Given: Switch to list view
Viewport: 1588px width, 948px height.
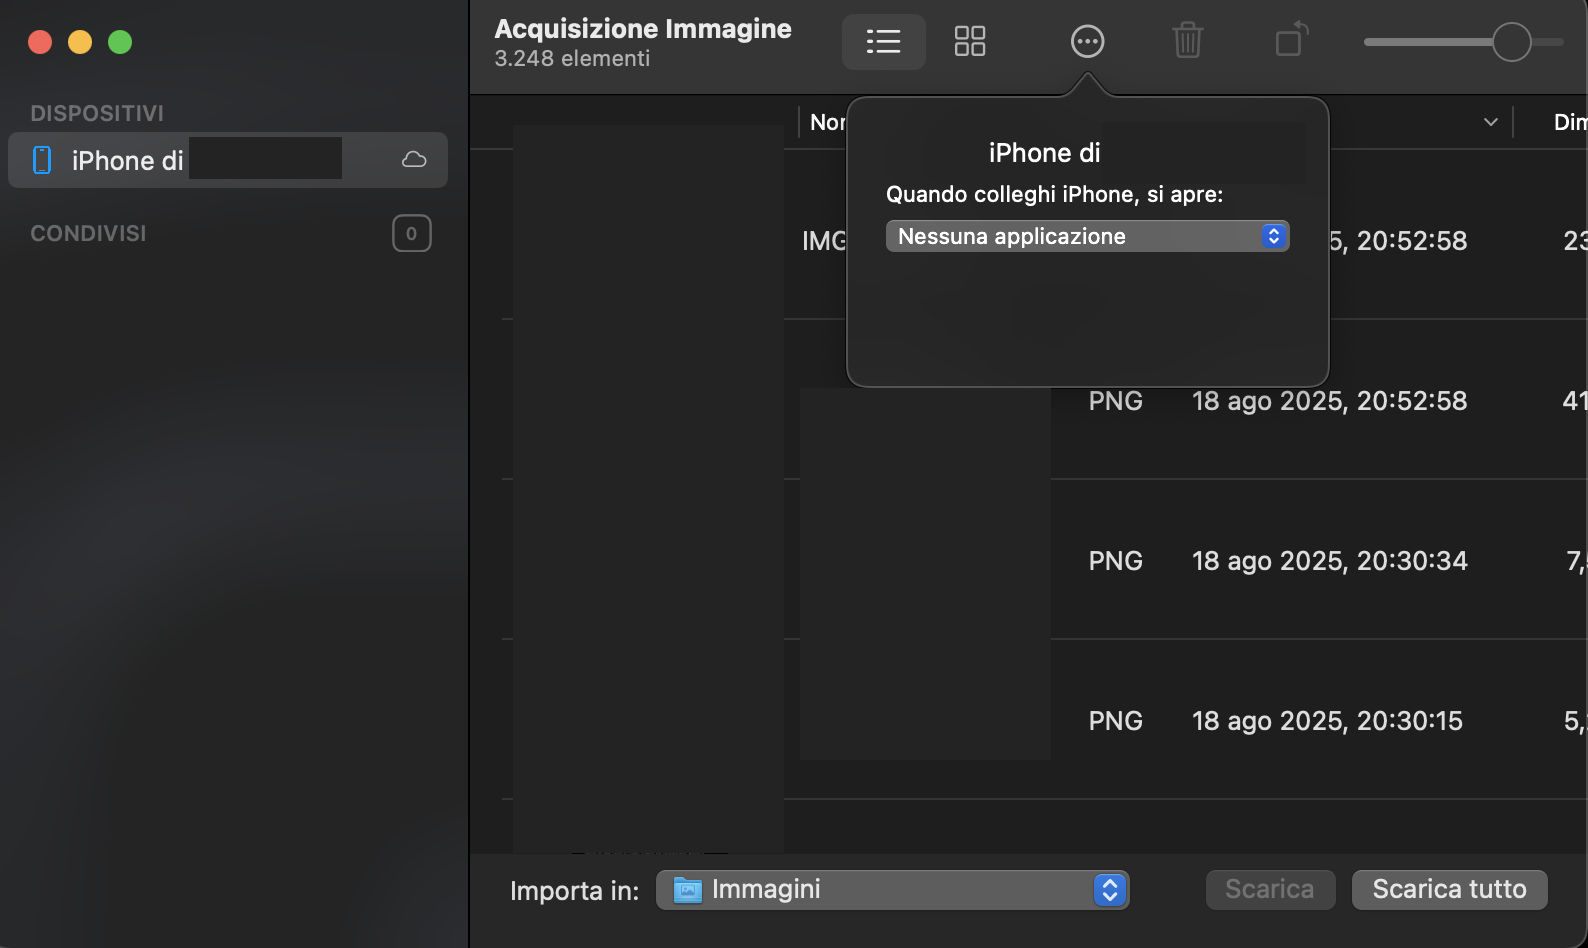Looking at the screenshot, I should click(x=883, y=42).
